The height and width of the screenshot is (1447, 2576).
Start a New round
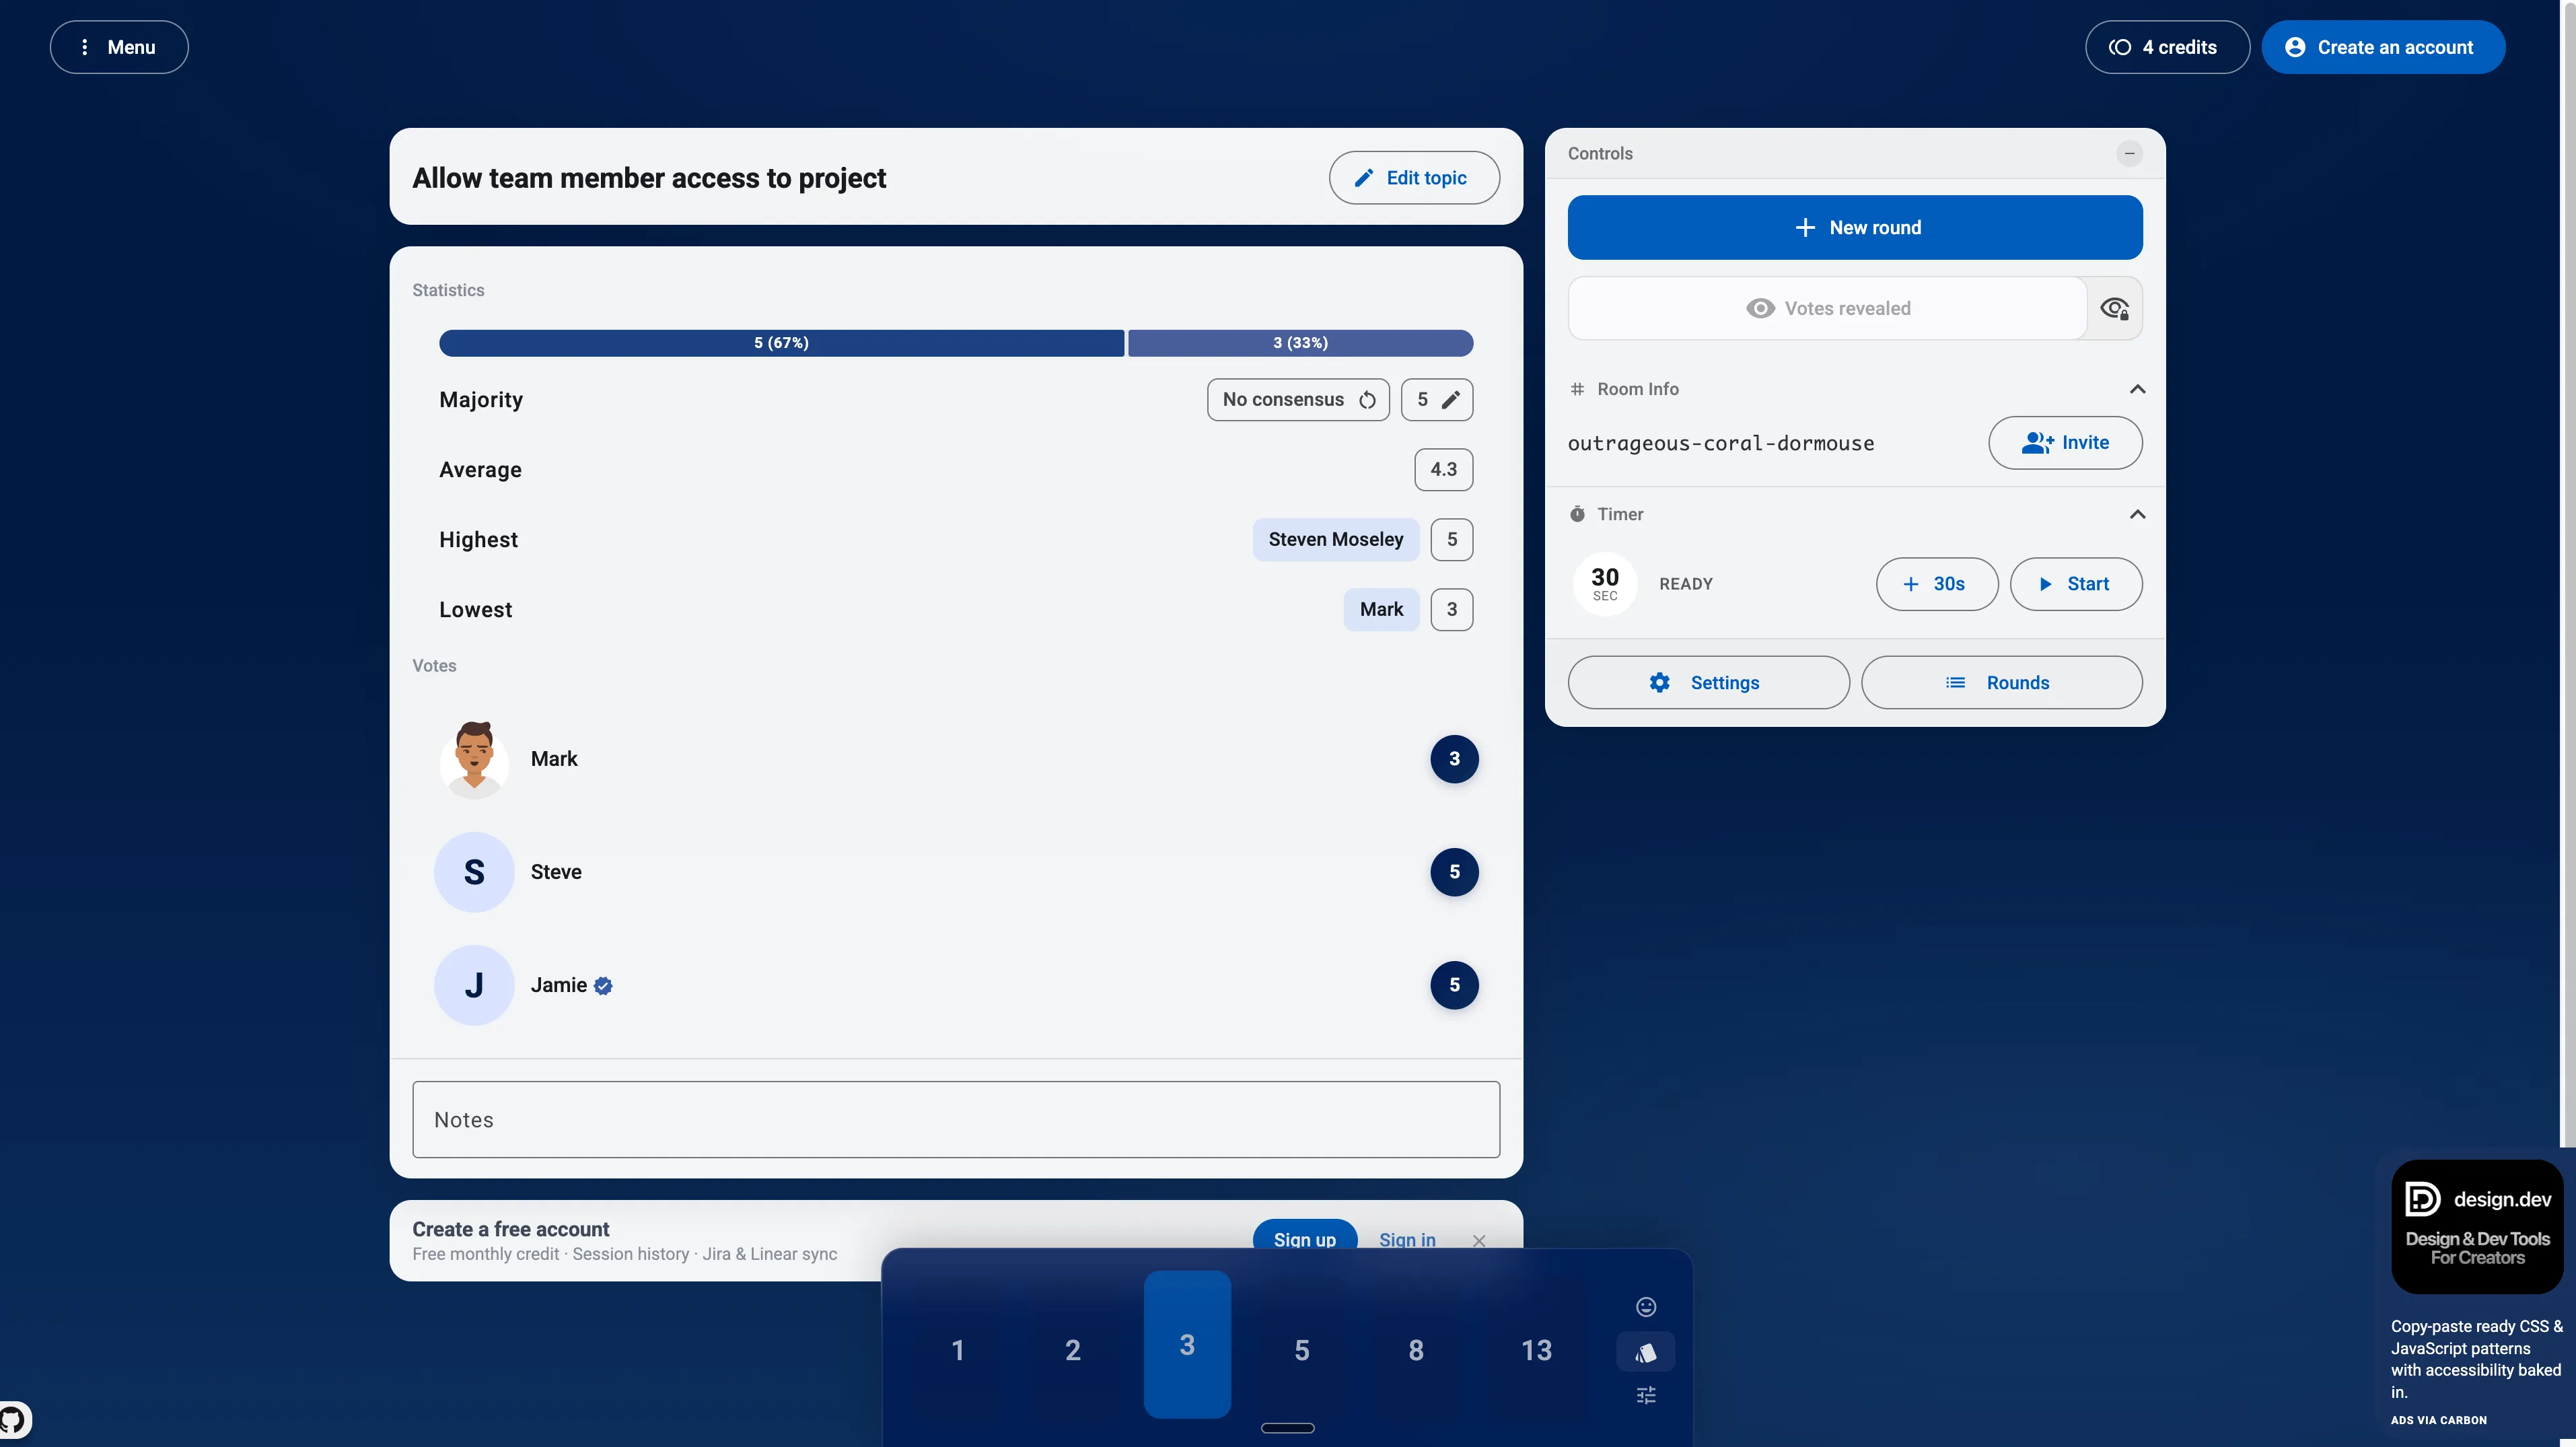tap(1854, 227)
